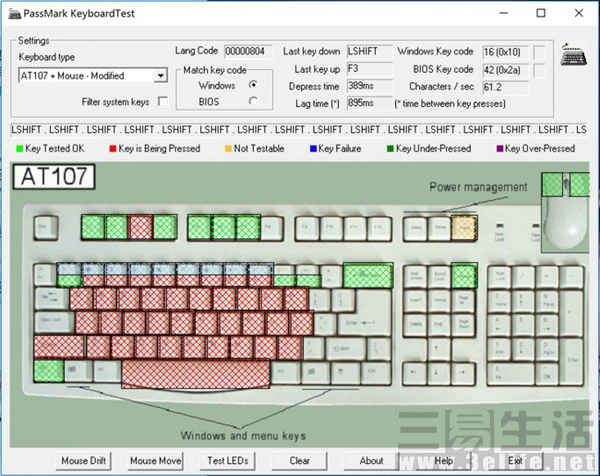The image size is (600, 476).
Task: Click the keyboard icon in the Settings panel
Action: pyautogui.click(x=574, y=55)
